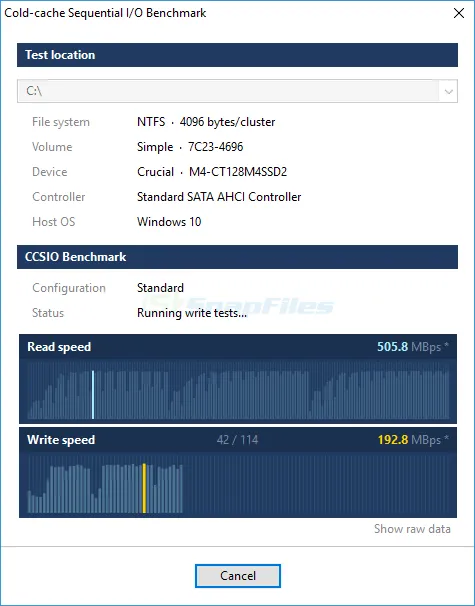This screenshot has height=606, width=475.
Task: Click Standard SATA AHCI Controller text
Action: (x=219, y=197)
